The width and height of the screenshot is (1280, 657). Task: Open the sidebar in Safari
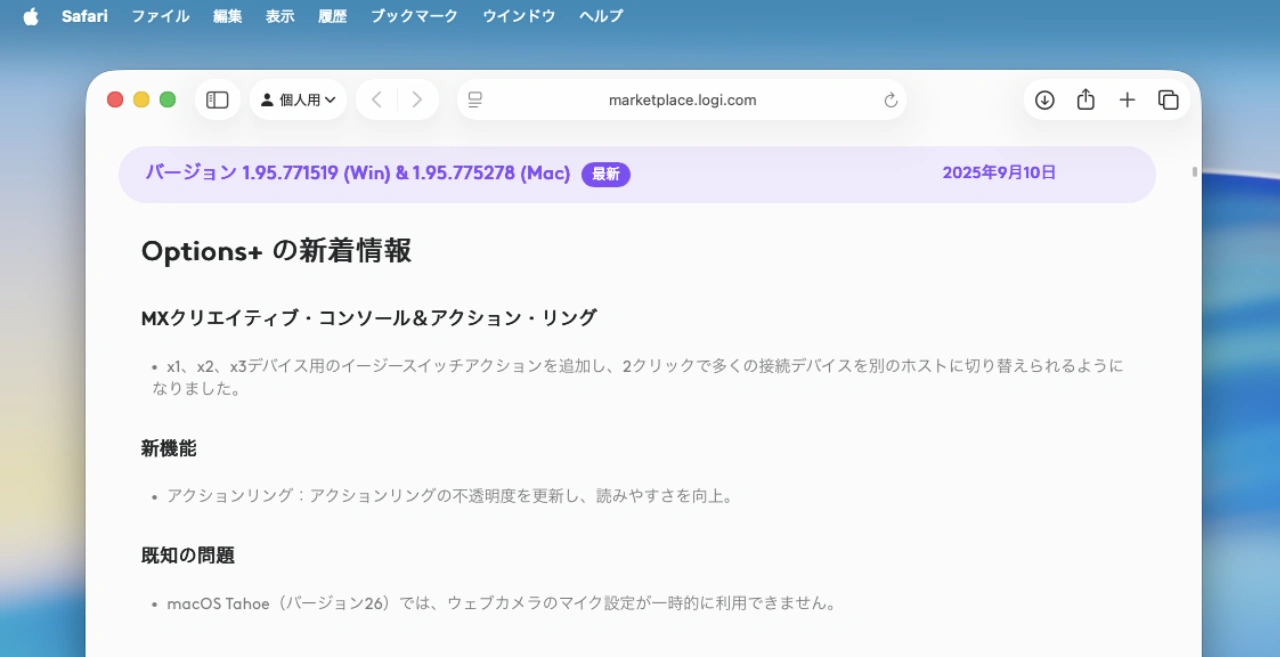tap(217, 99)
